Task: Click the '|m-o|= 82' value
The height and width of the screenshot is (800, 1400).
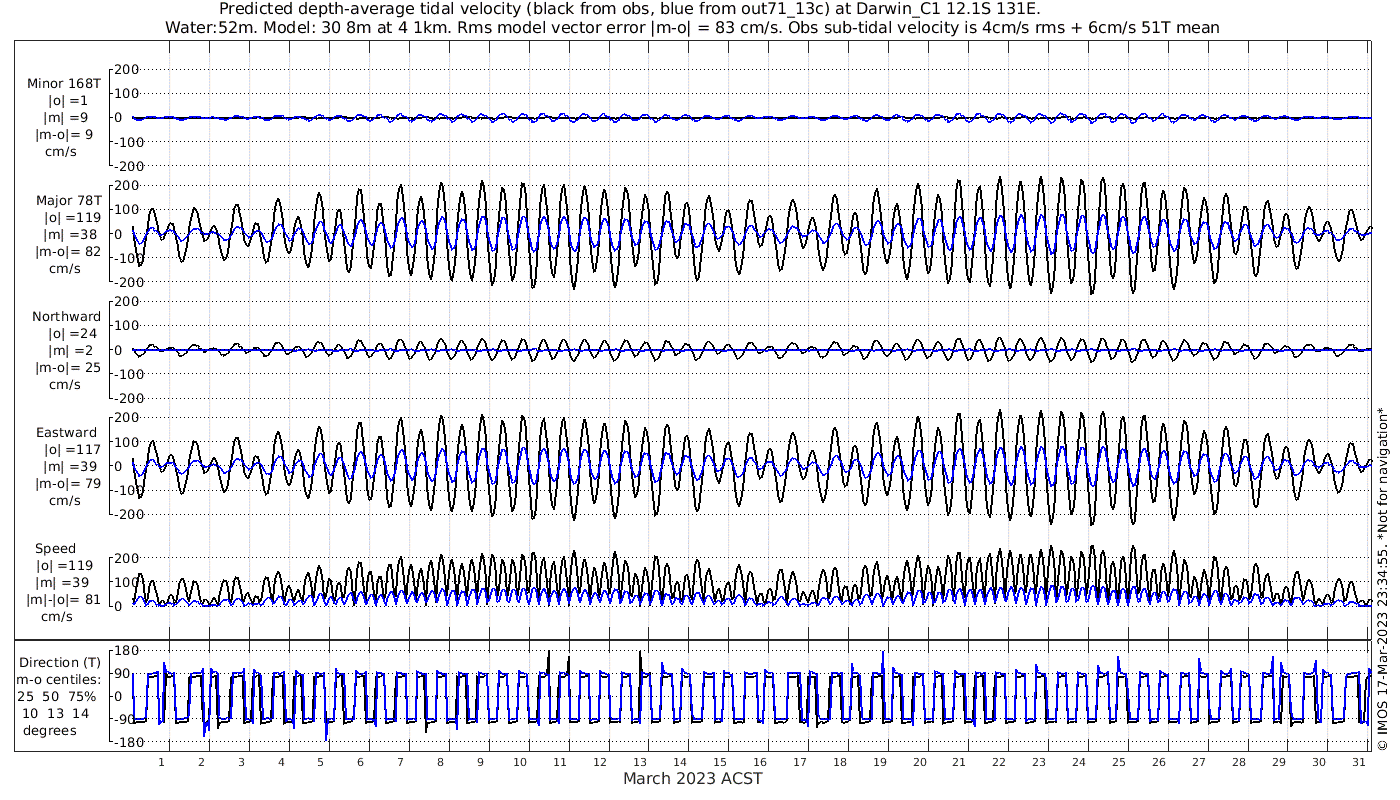Action: click(x=68, y=251)
